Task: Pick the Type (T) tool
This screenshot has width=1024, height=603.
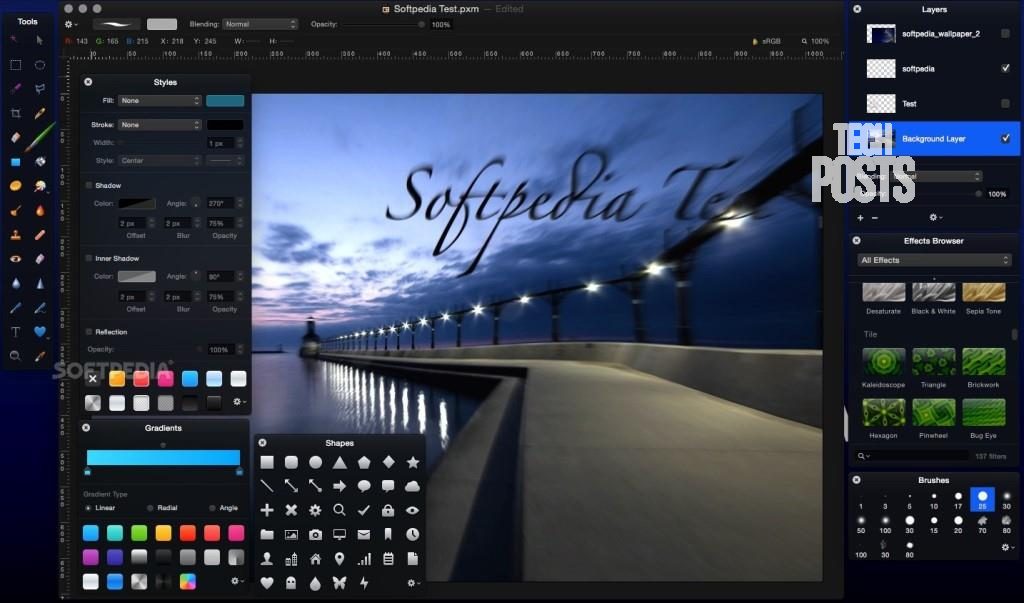Action: [x=16, y=332]
